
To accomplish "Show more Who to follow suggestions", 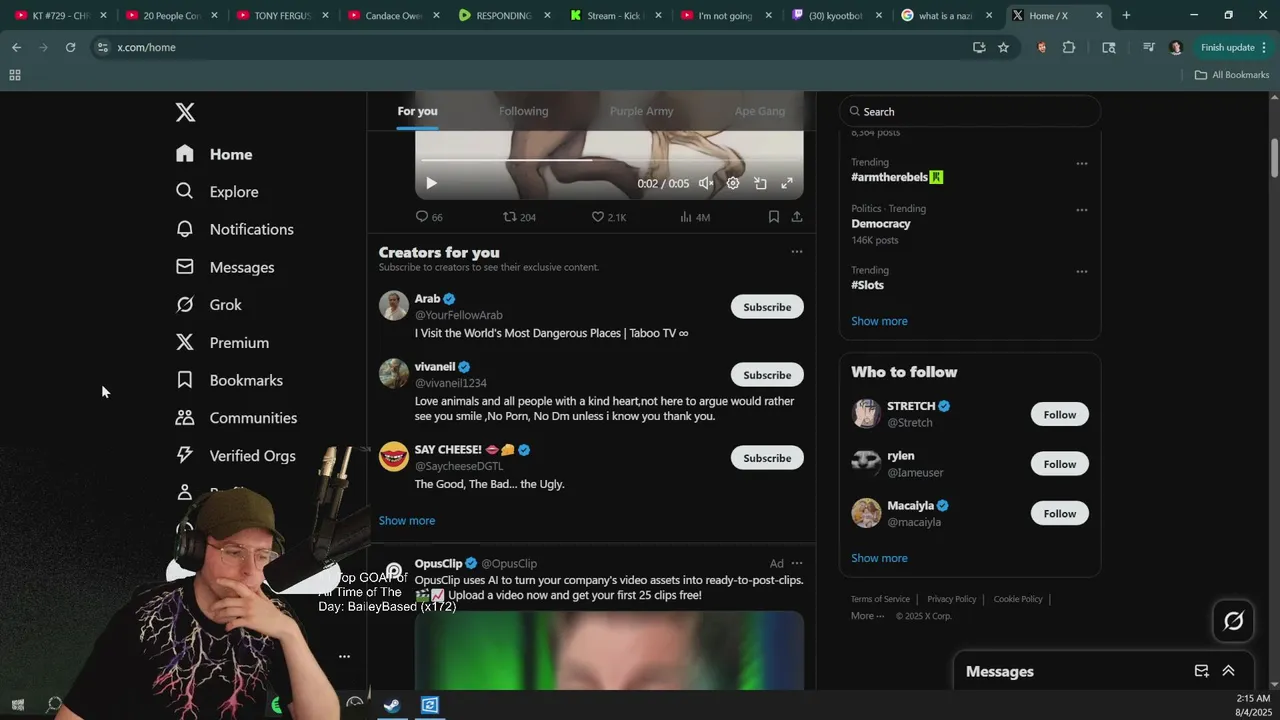I will [879, 558].
